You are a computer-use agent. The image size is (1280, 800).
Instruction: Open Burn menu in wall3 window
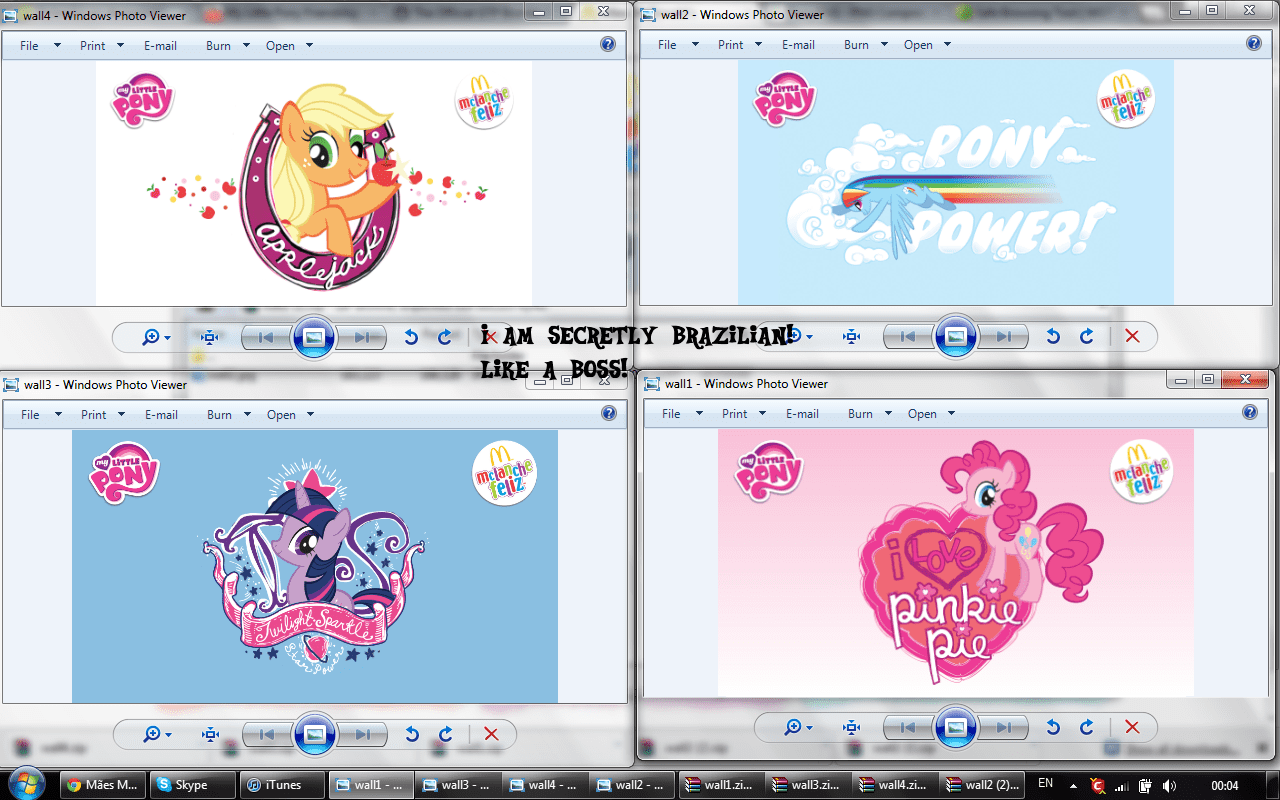(227, 414)
